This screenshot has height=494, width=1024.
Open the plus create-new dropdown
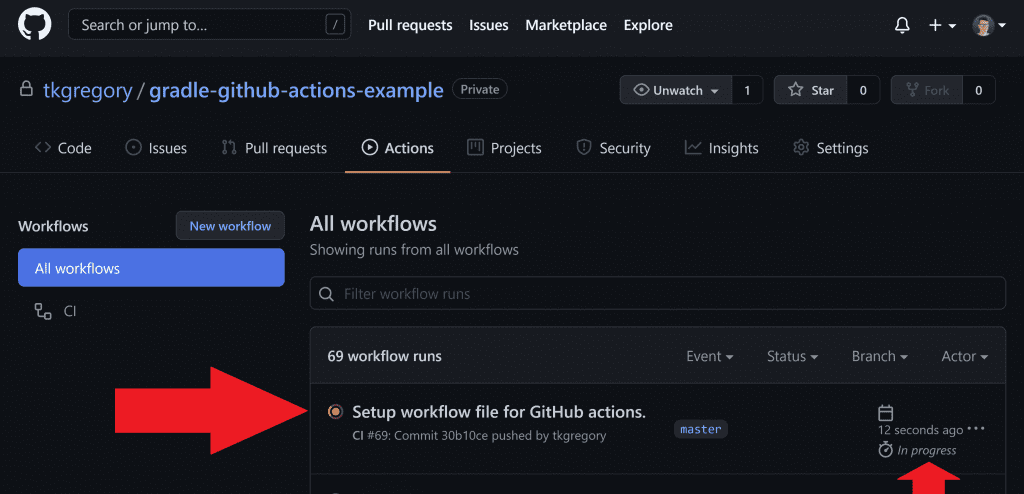(x=942, y=25)
